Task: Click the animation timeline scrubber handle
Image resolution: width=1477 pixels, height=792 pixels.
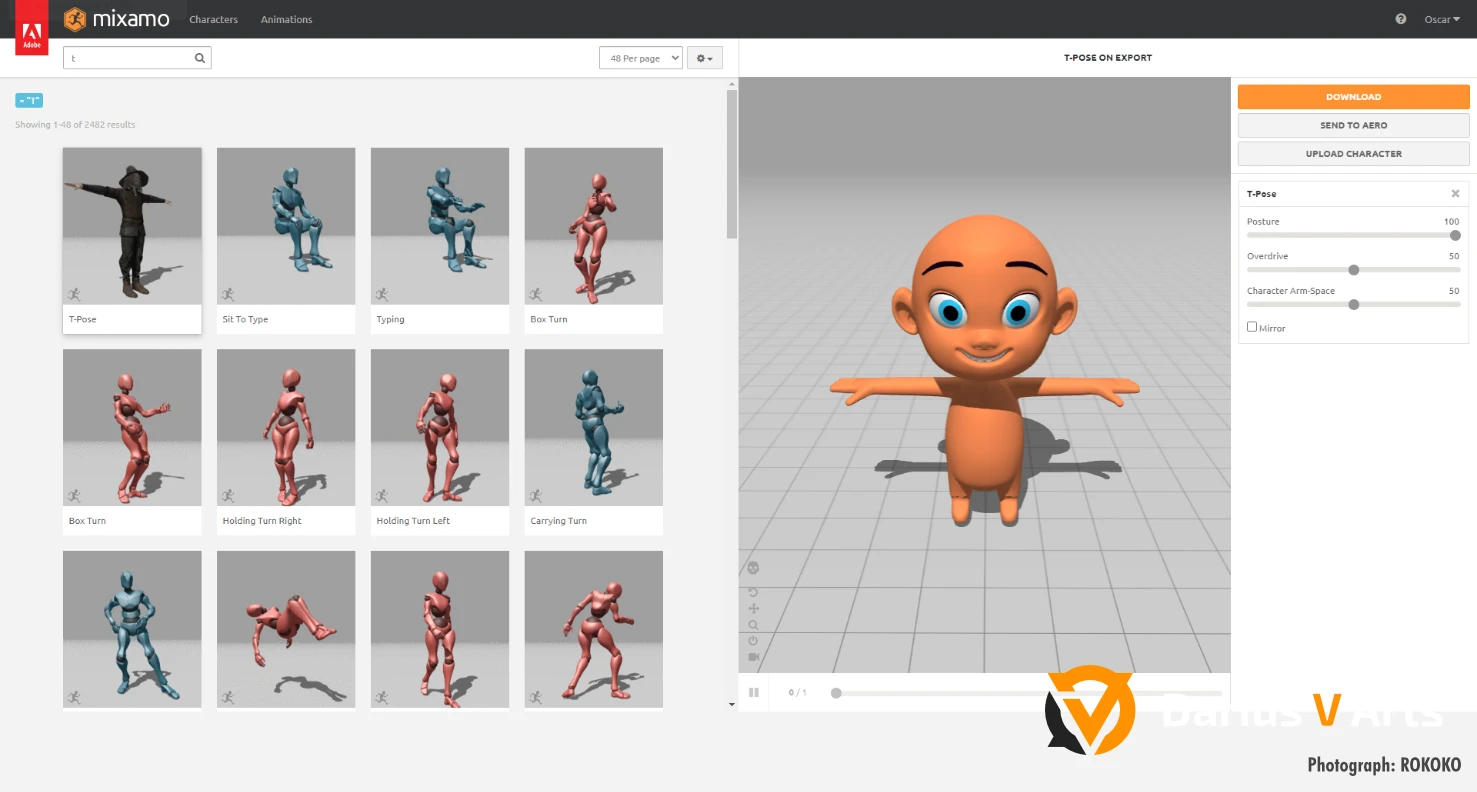Action: (836, 693)
